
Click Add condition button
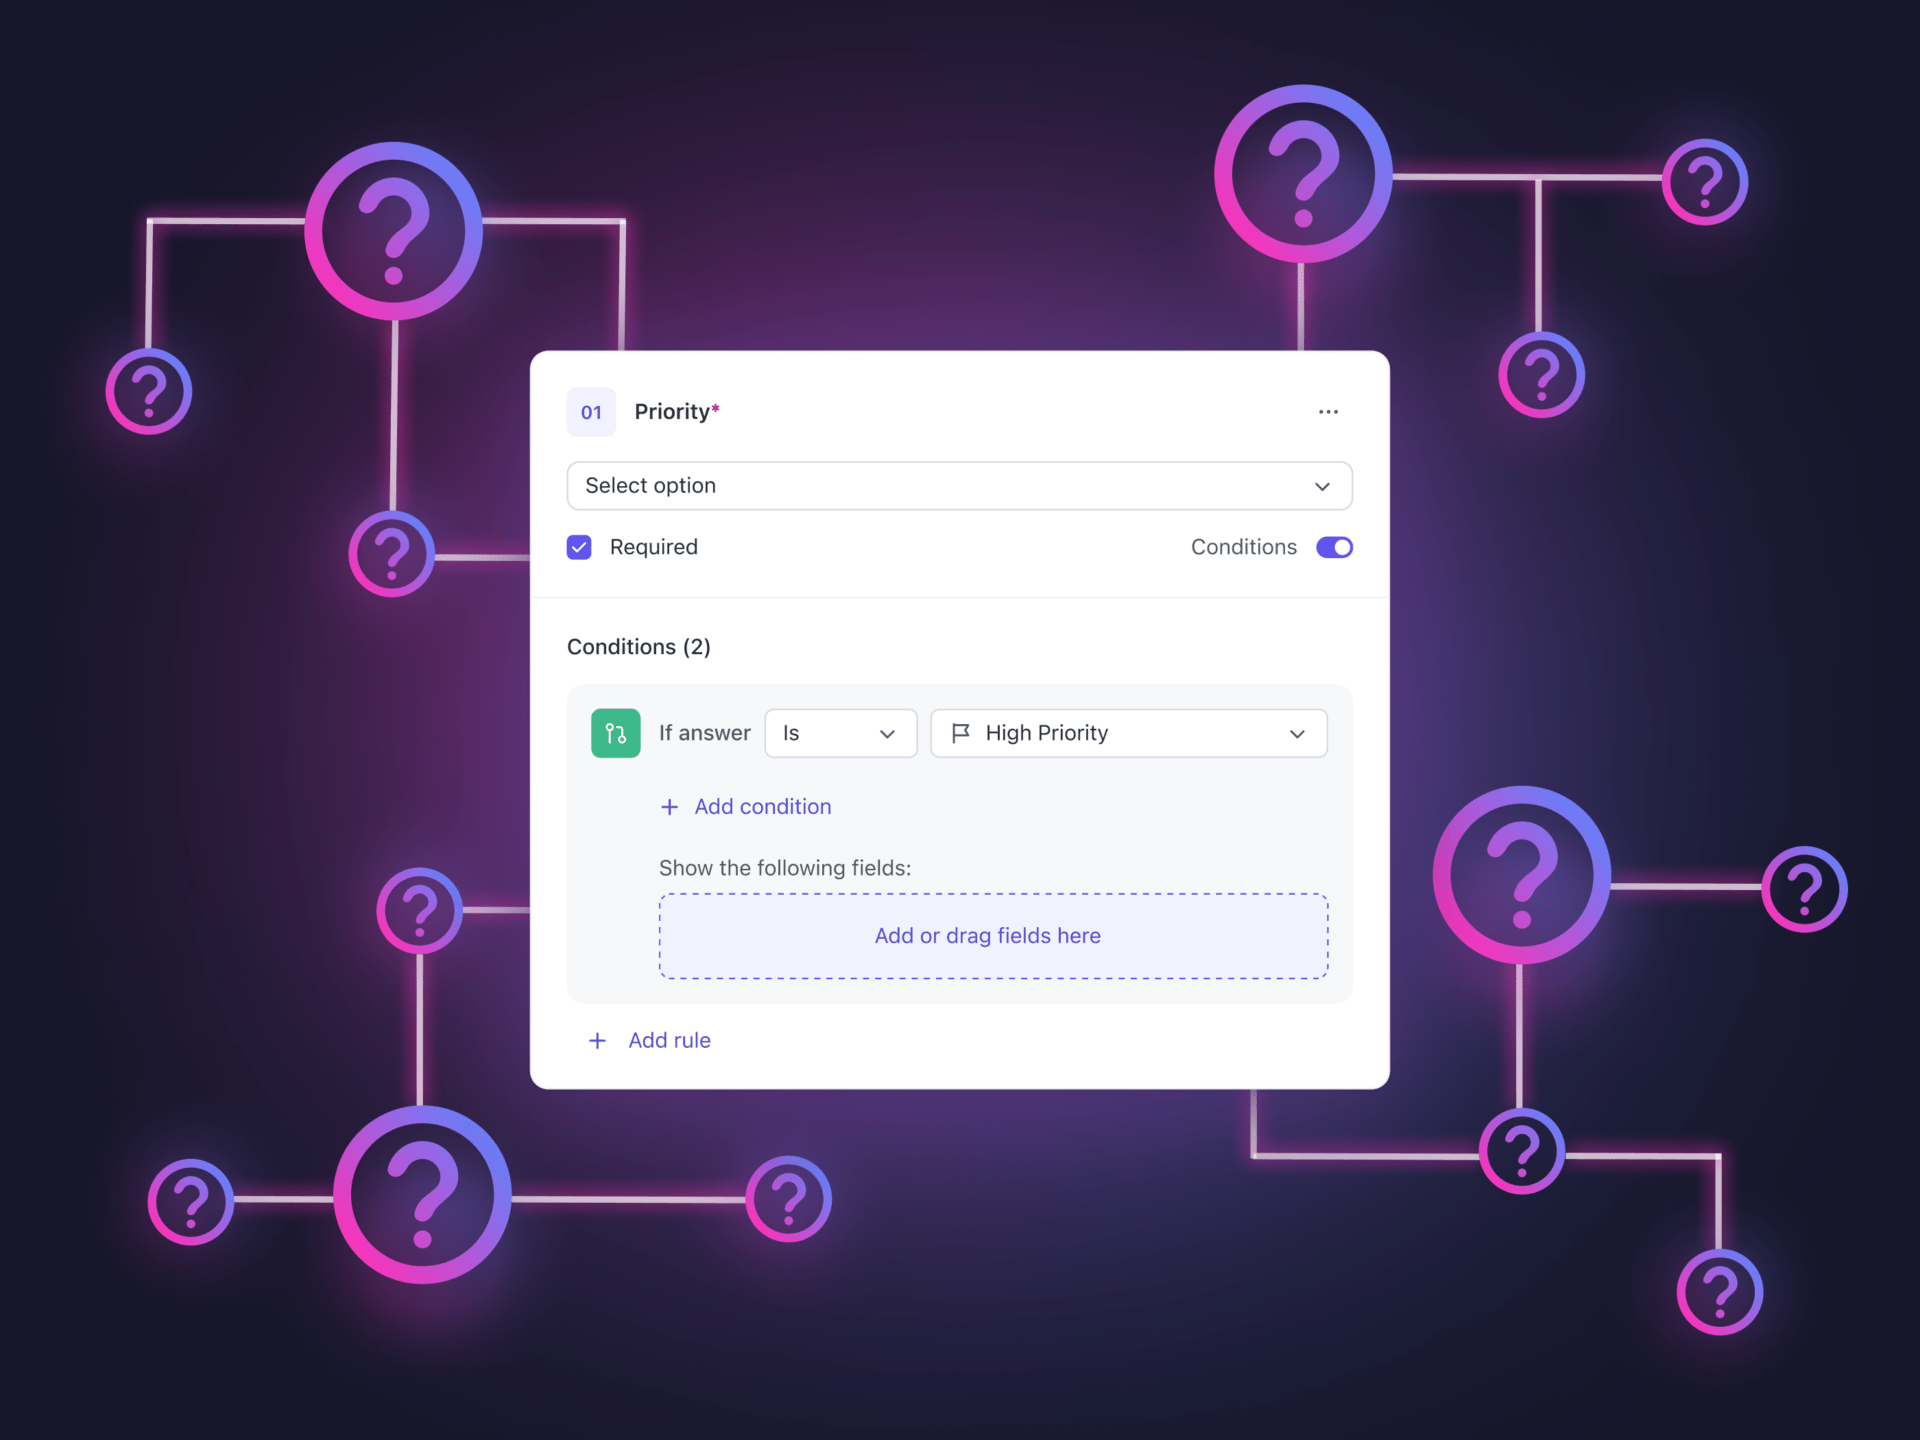(x=745, y=805)
